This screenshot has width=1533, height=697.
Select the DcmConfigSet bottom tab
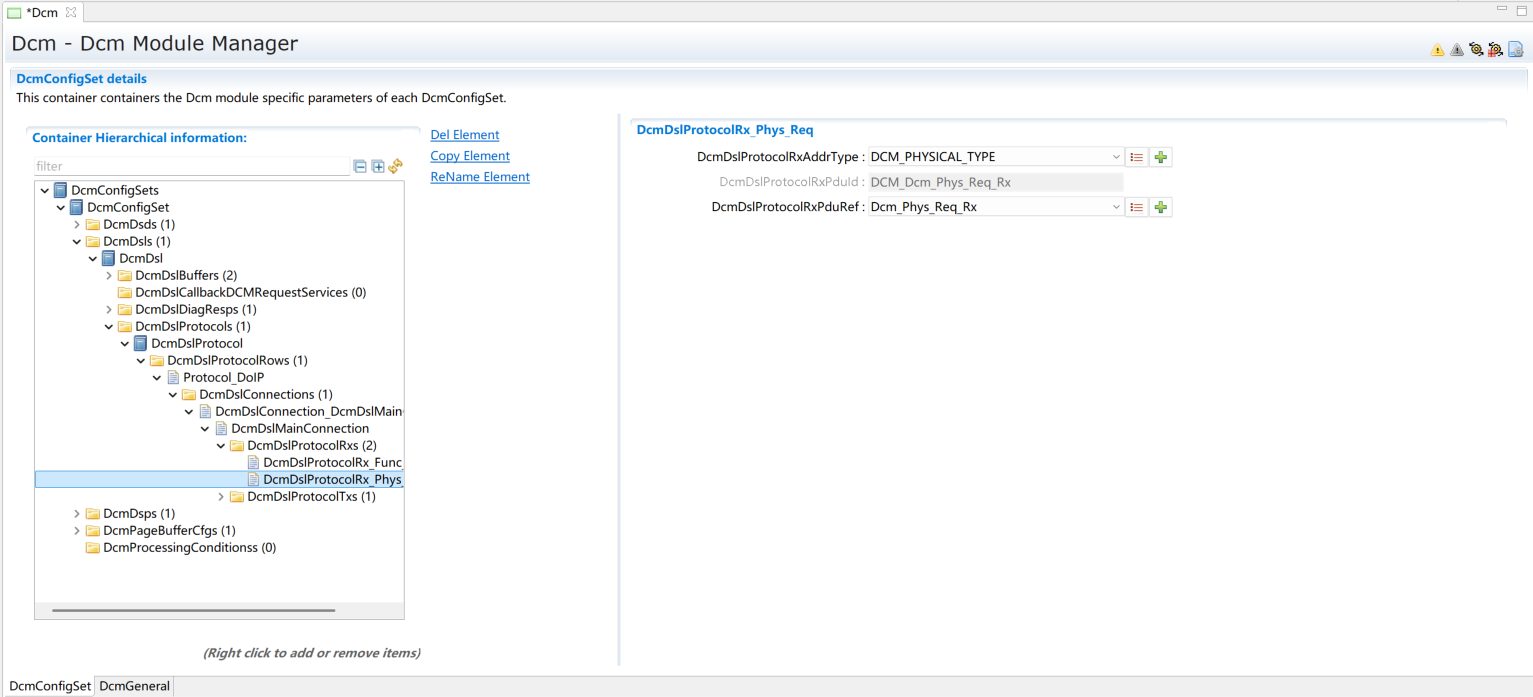[x=49, y=686]
